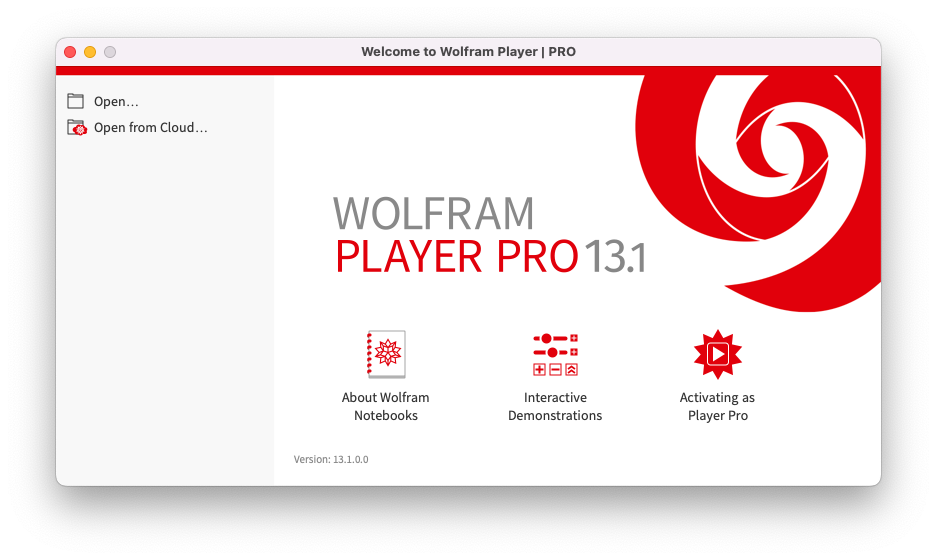Click the Interactive Demonstrations sliders icon
The height and width of the screenshot is (560, 937).
555,354
